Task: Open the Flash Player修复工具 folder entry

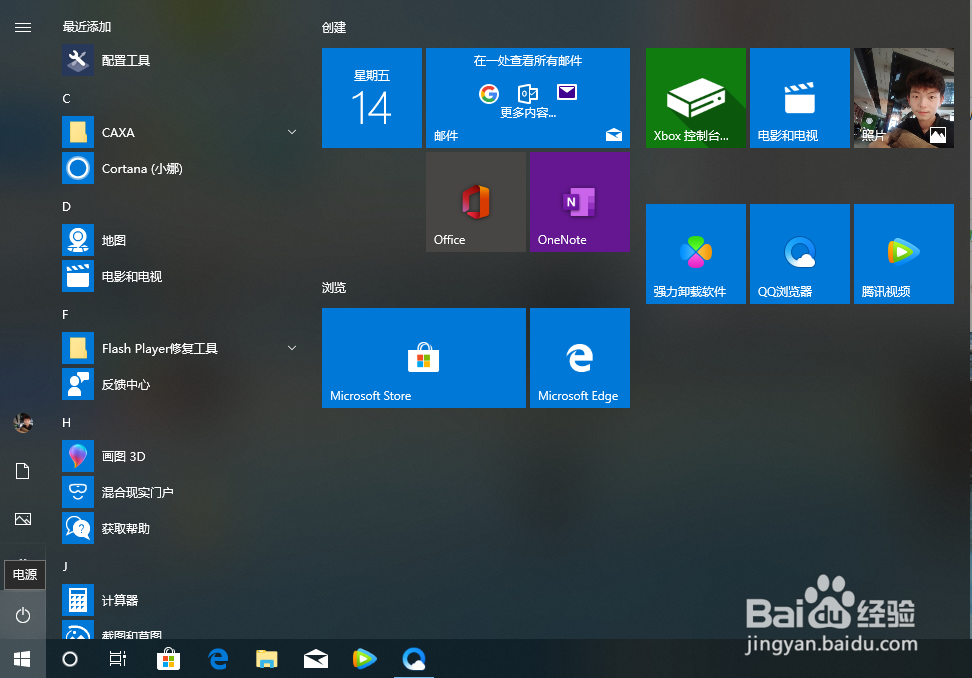Action: point(180,348)
